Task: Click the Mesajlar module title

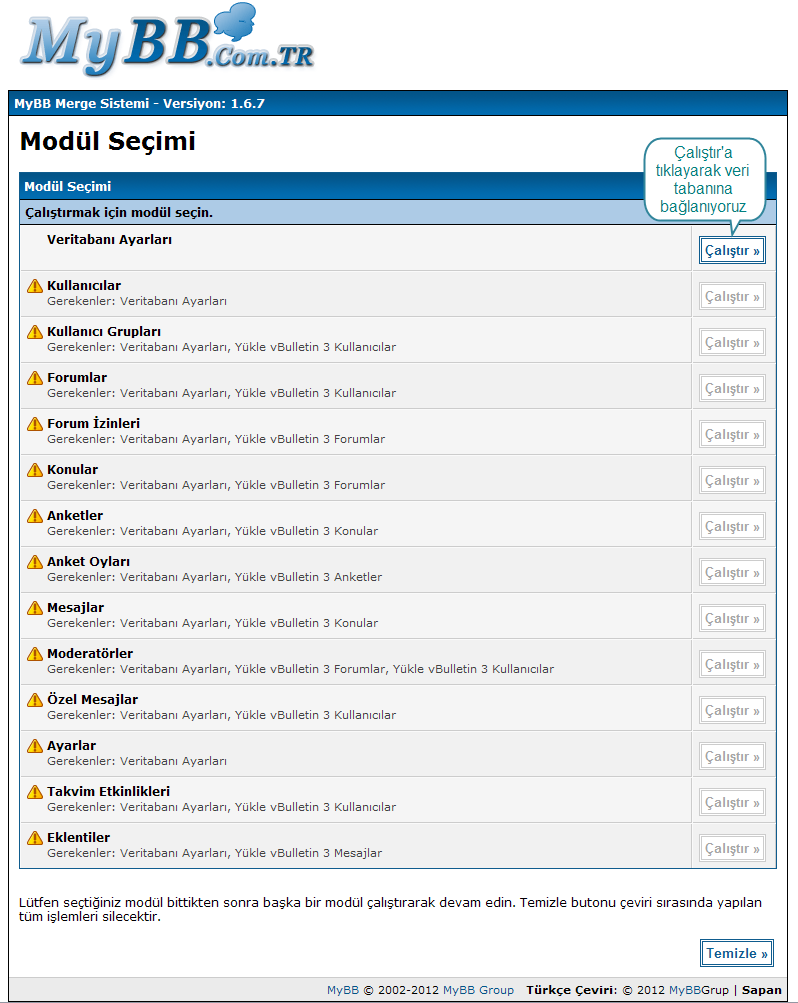Action: coord(75,608)
